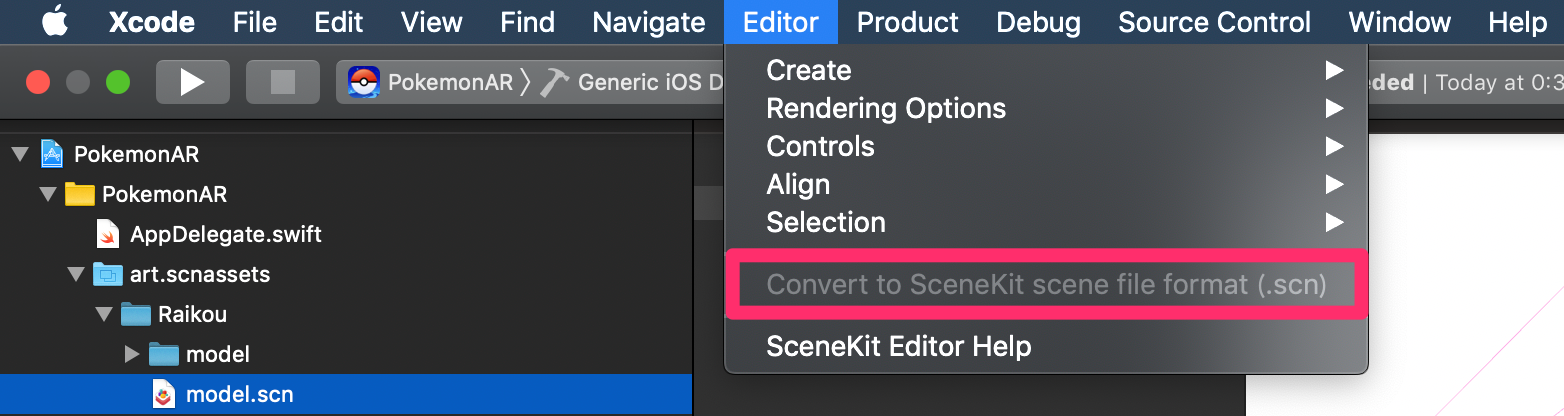Image resolution: width=1564 pixels, height=416 pixels.
Task: Open the Apple menu icon
Action: tap(54, 21)
